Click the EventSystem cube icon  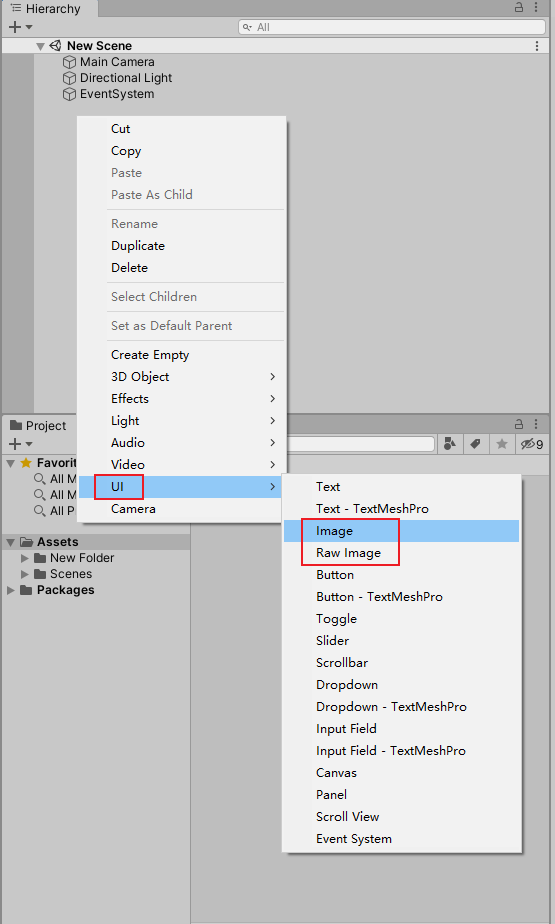point(70,94)
